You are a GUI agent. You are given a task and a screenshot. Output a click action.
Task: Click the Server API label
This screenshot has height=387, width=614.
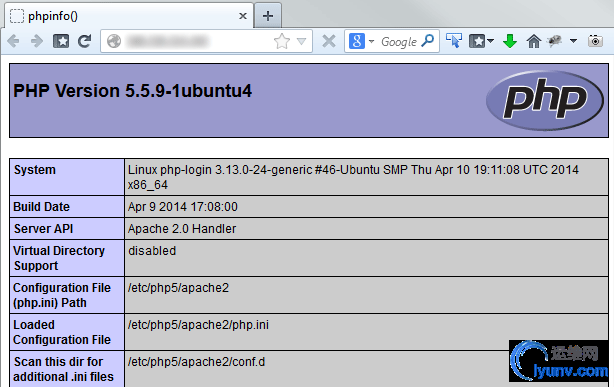tap(43, 229)
